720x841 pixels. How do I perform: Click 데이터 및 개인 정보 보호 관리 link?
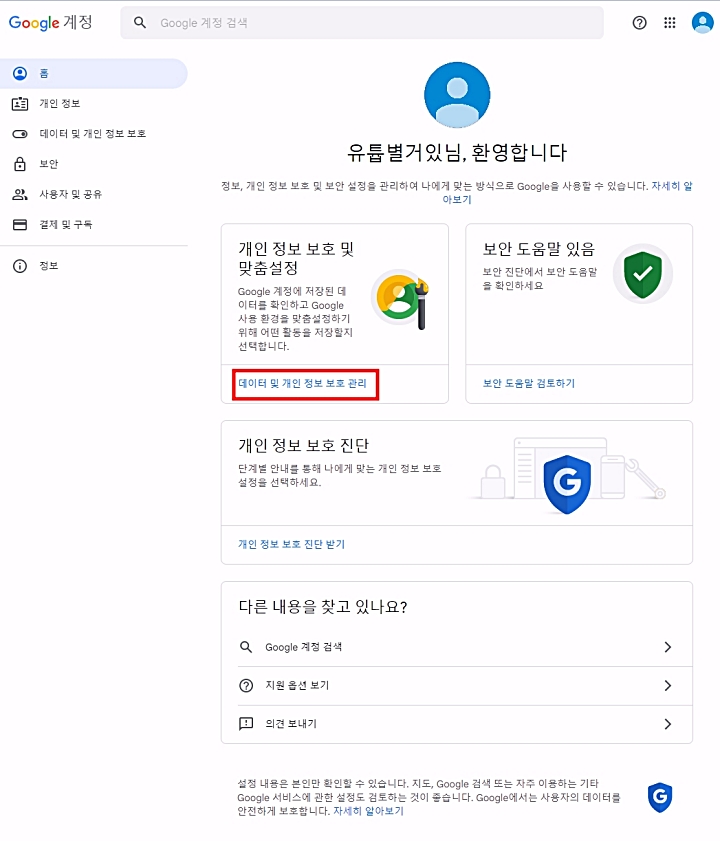(x=302, y=383)
